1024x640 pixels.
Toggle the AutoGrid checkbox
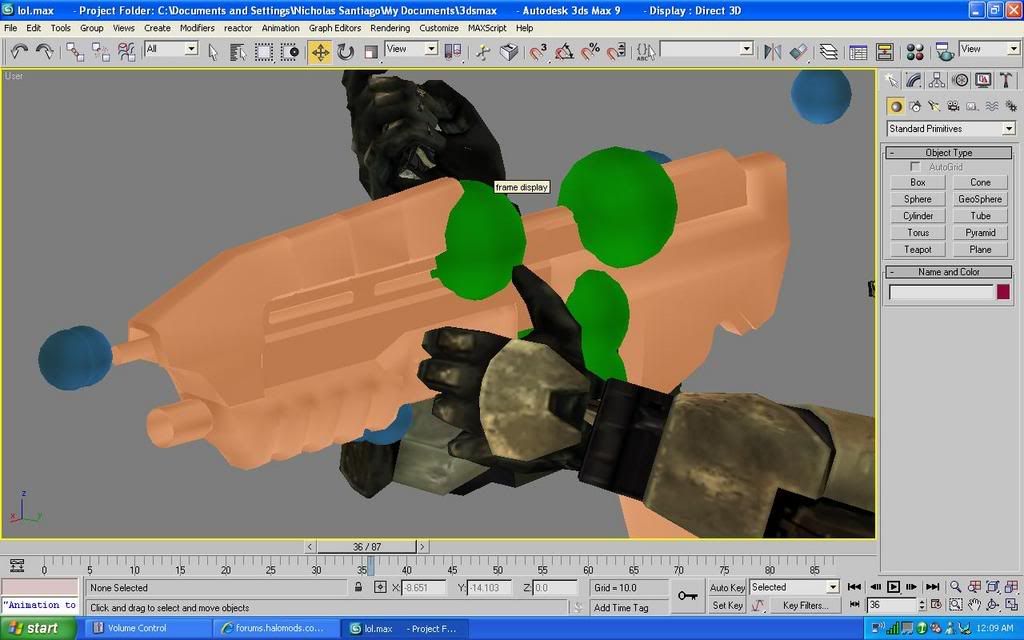pos(915,167)
